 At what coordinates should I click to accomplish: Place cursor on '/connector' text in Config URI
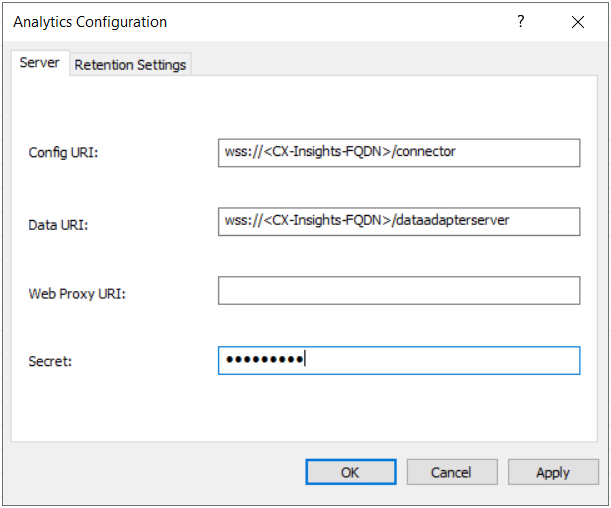tap(424, 152)
